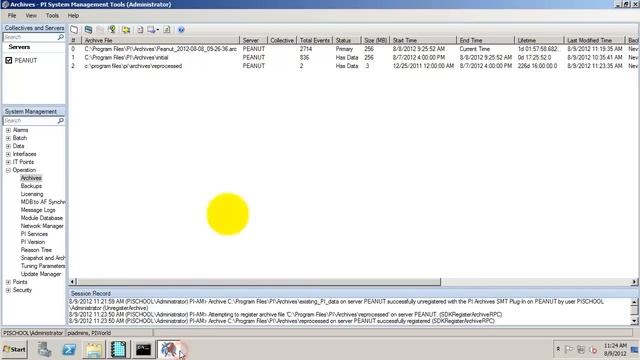This screenshot has height=360, width=640.
Task: Click the System Management search field
Action: 31,121
